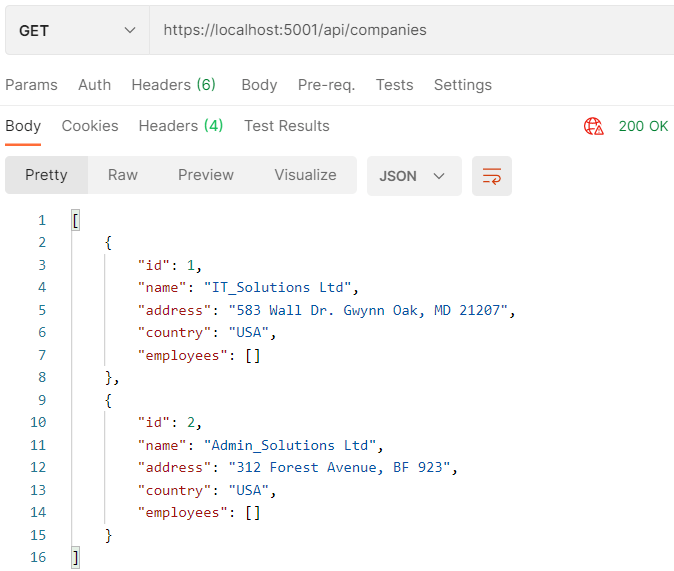Open the Auth tab
The image size is (674, 571).
tap(95, 85)
